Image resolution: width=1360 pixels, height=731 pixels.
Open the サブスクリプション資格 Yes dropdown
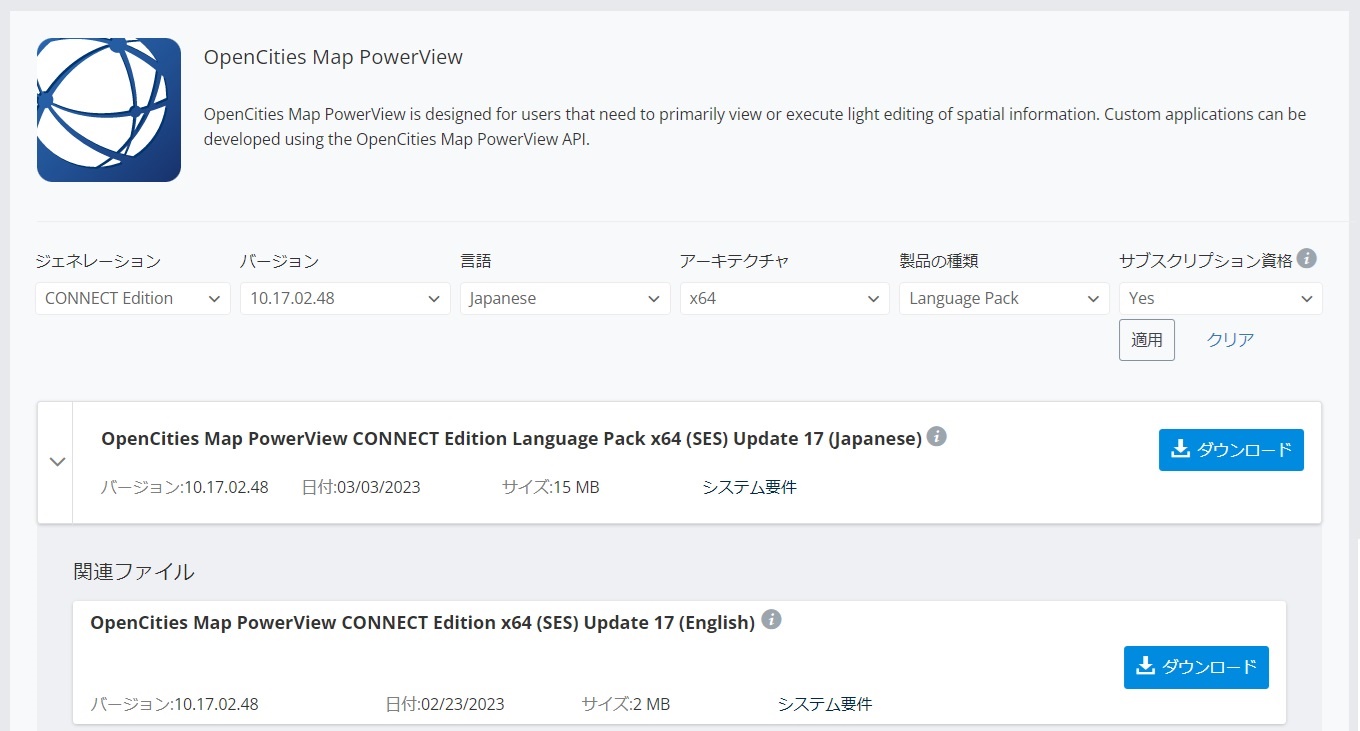point(1221,298)
